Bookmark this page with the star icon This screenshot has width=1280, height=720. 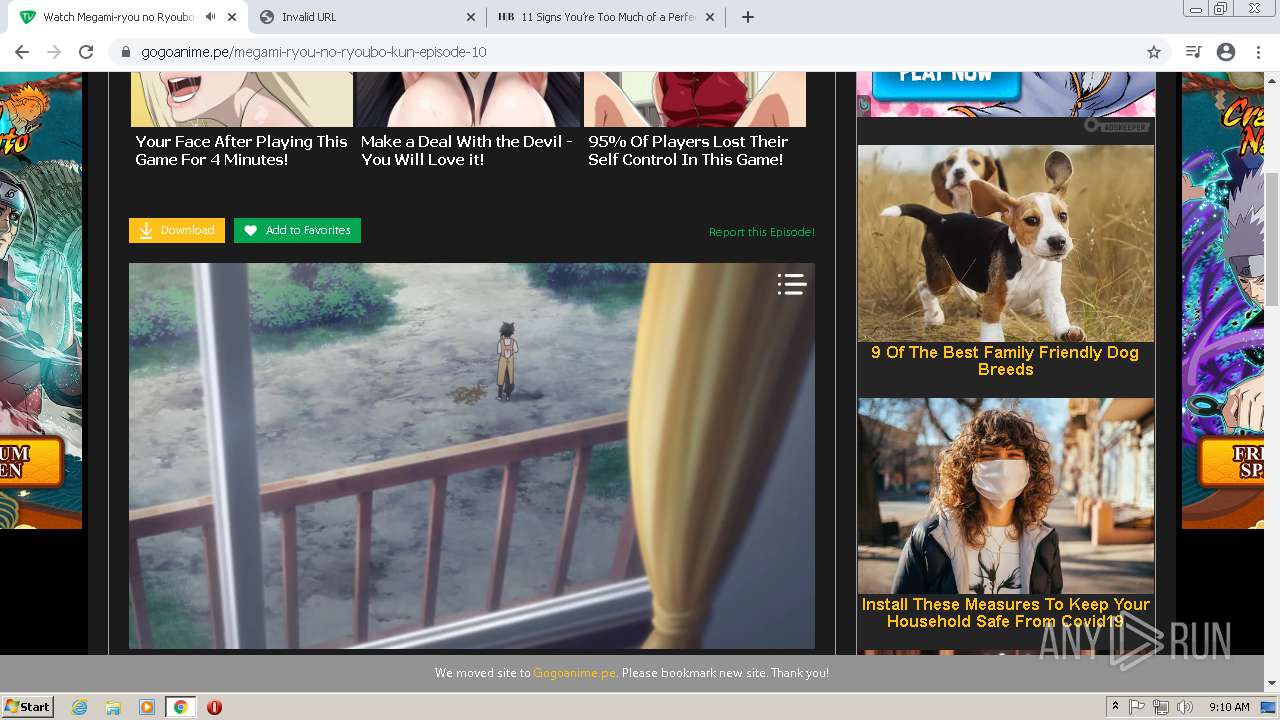pyautogui.click(x=1153, y=52)
